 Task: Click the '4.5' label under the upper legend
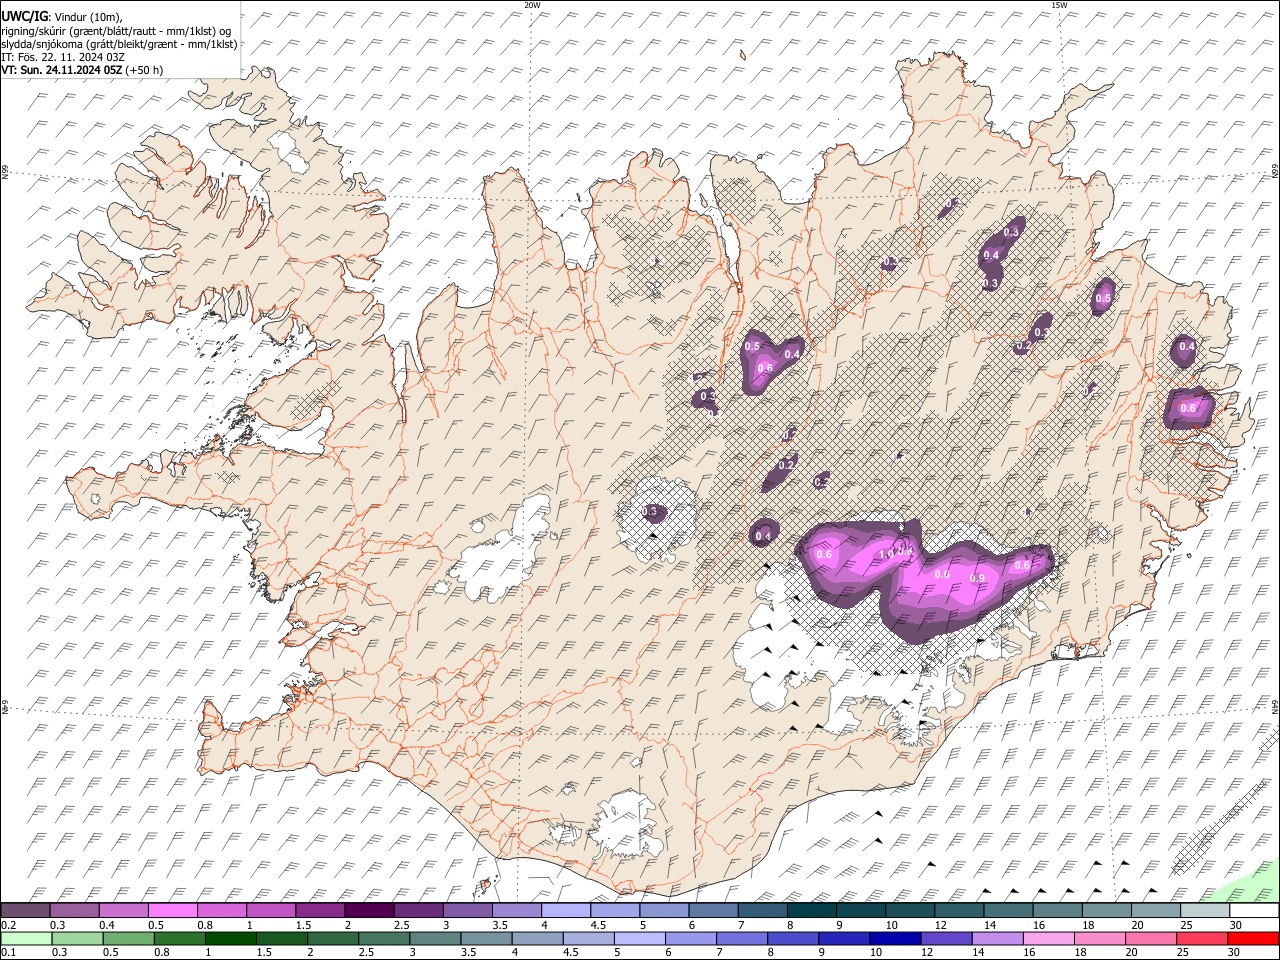pyautogui.click(x=598, y=925)
